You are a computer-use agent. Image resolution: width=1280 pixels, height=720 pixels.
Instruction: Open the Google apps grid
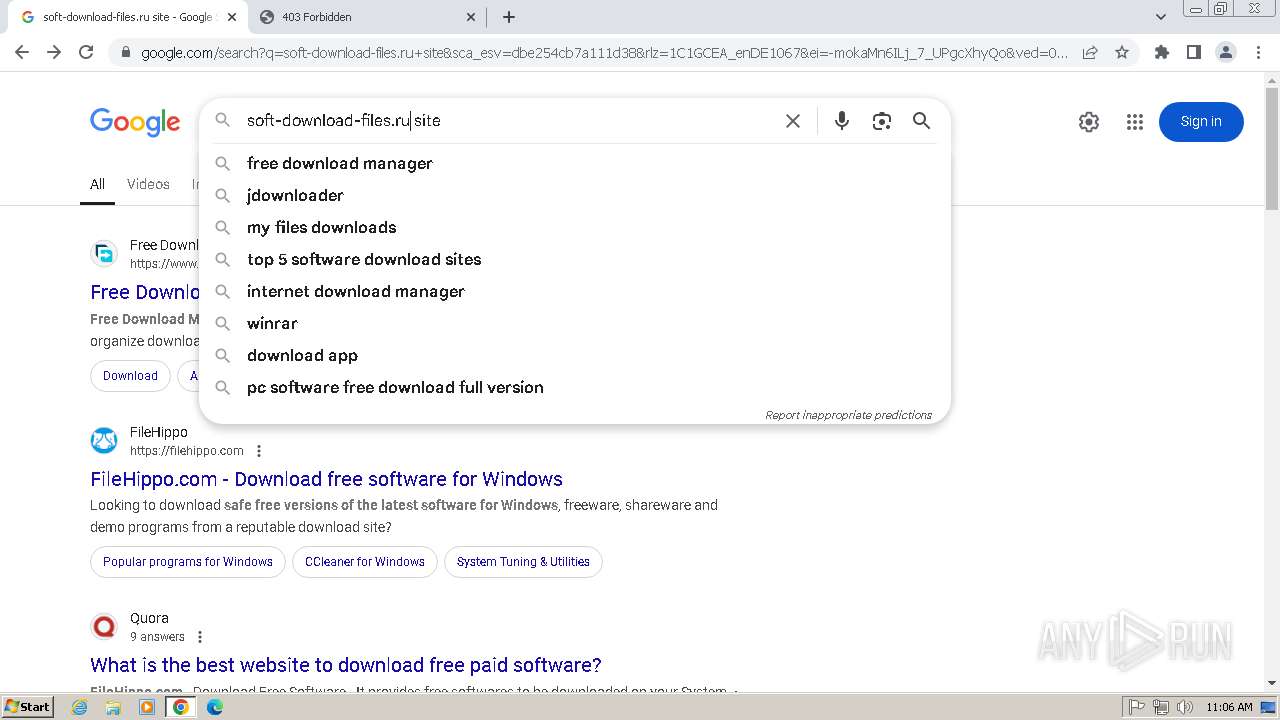point(1134,122)
